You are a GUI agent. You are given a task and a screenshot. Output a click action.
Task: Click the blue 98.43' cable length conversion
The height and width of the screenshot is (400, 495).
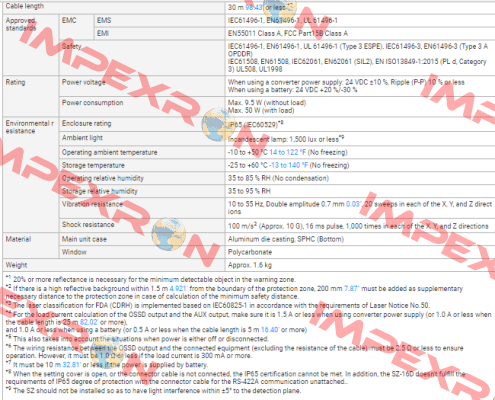[x=254, y=7]
